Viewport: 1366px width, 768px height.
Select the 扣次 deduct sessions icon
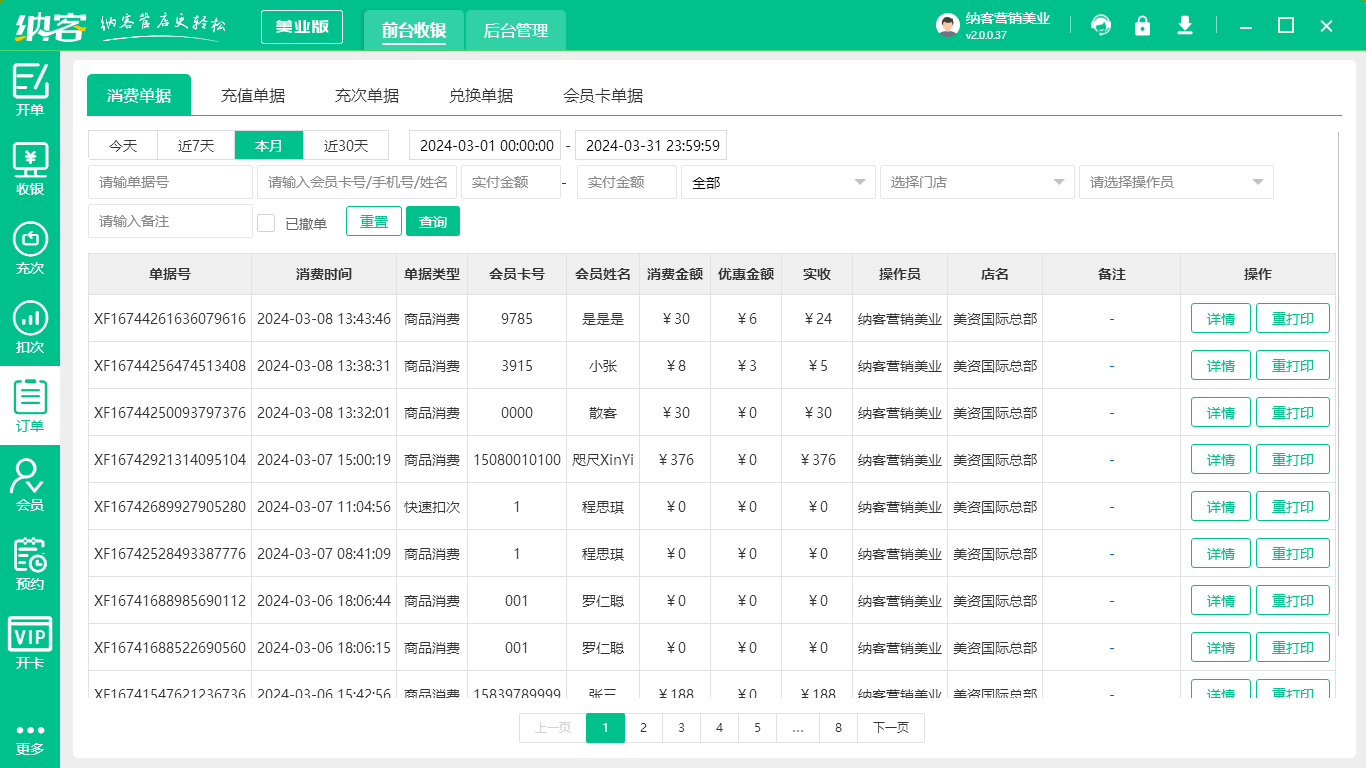30,320
